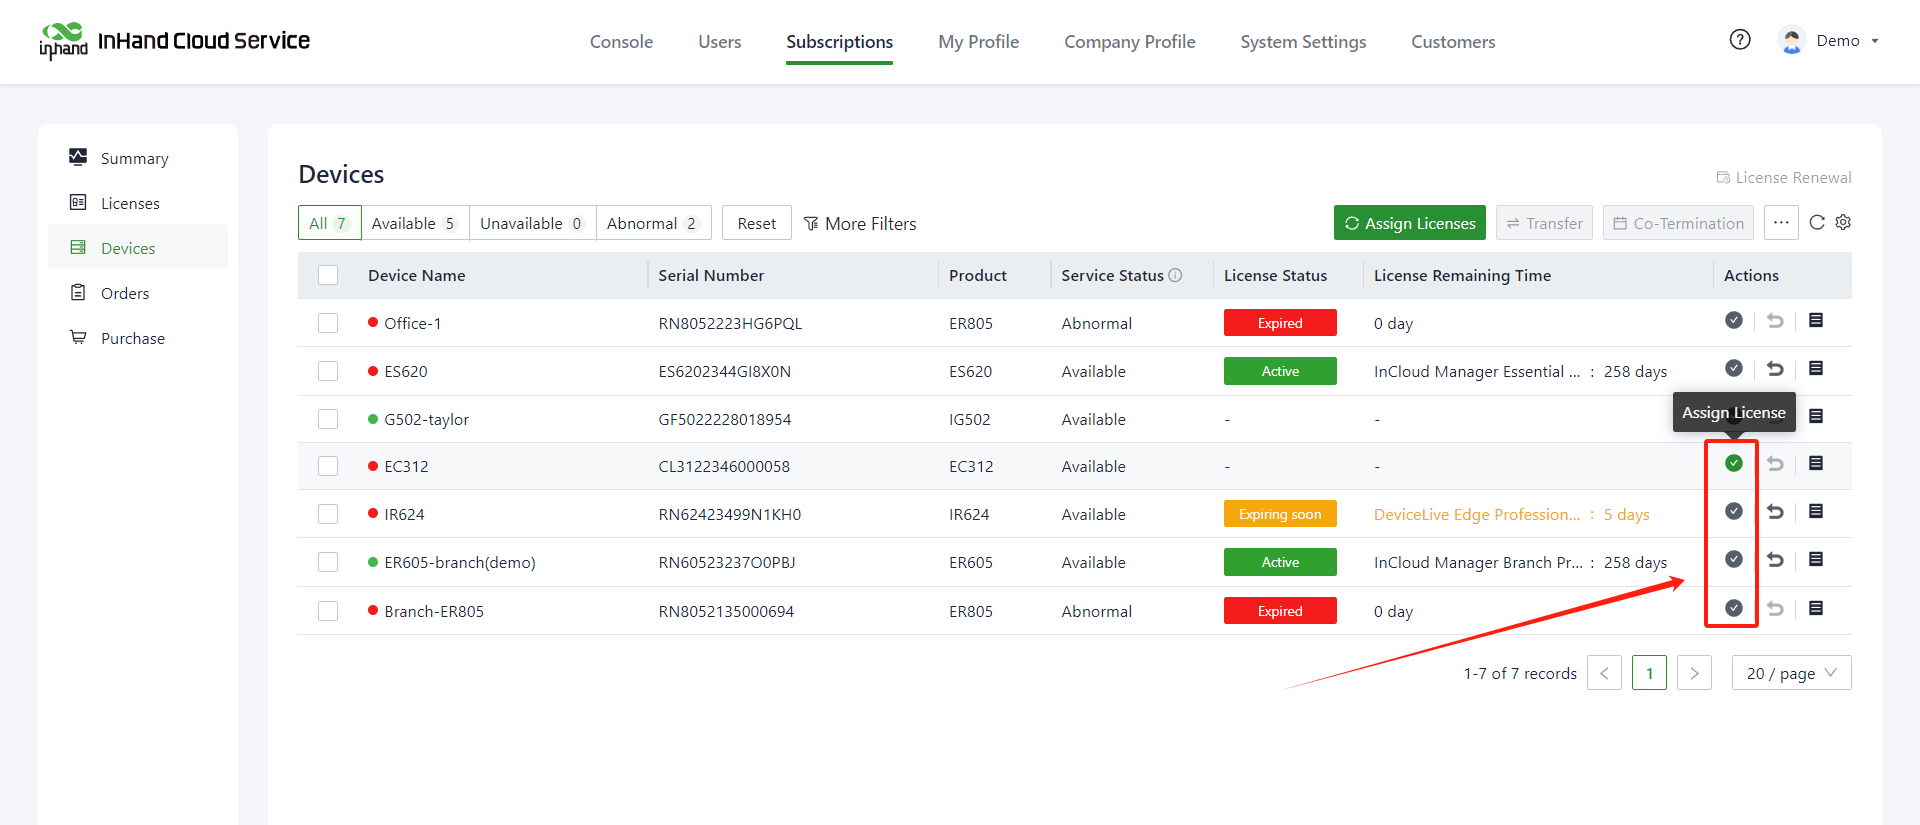Screen dimensions: 1920x825
Task: Click the help question mark icon
Action: [1740, 40]
